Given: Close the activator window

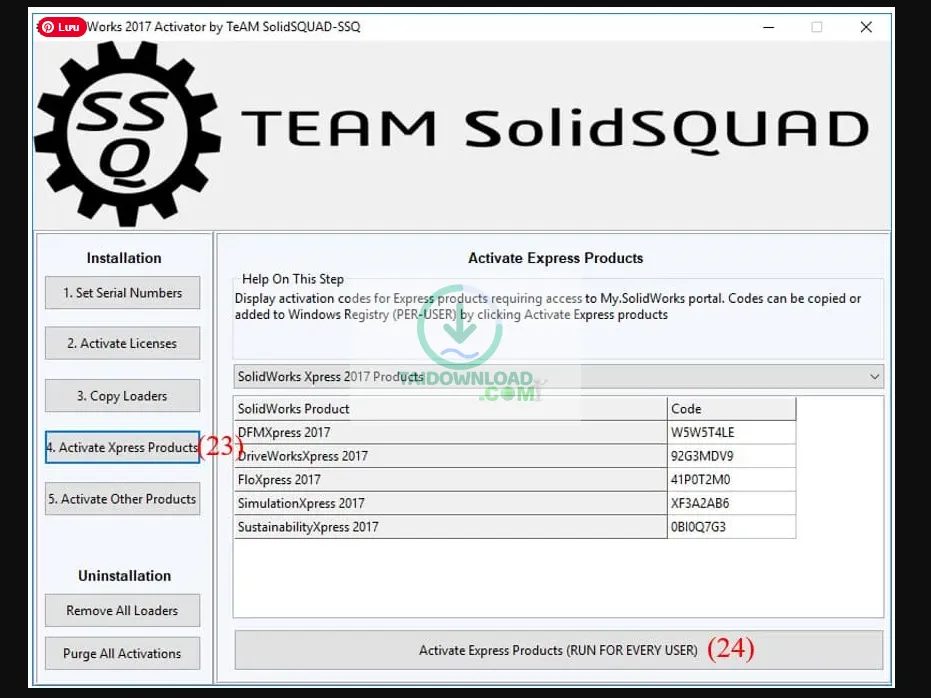Looking at the screenshot, I should (866, 27).
